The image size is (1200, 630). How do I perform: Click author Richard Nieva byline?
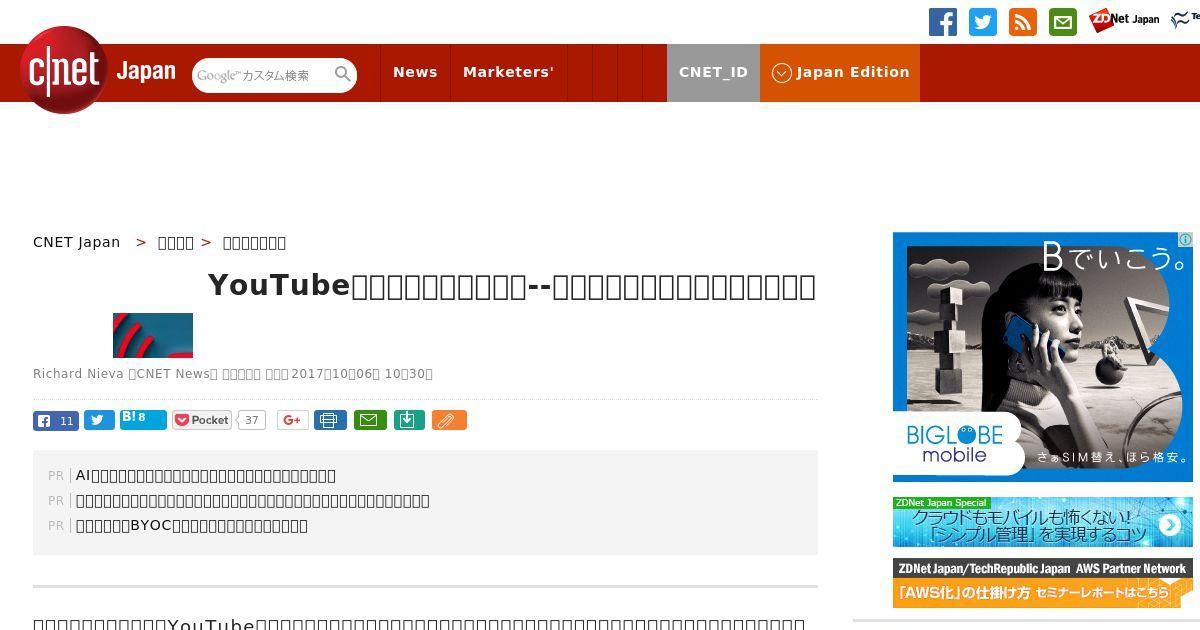coord(78,374)
